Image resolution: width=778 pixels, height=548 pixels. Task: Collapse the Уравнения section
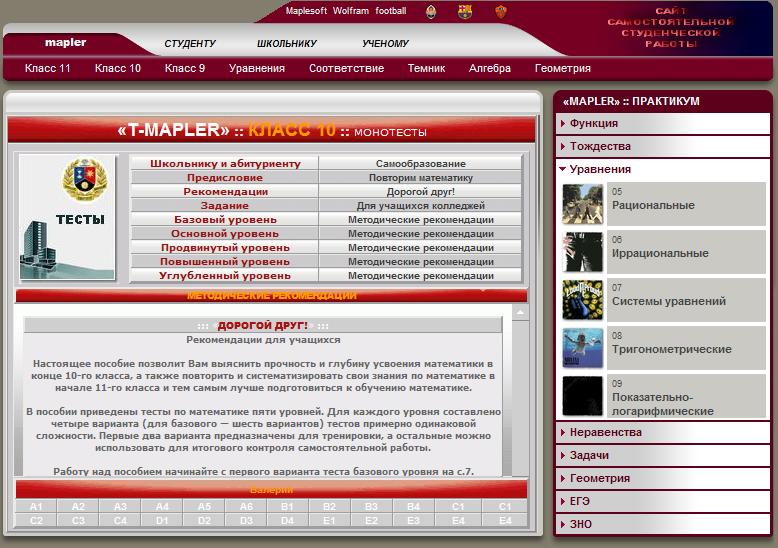600,169
